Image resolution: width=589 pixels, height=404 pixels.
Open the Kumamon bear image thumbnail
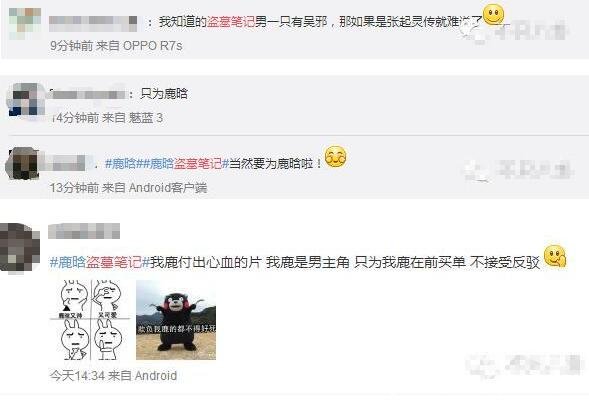coord(176,320)
